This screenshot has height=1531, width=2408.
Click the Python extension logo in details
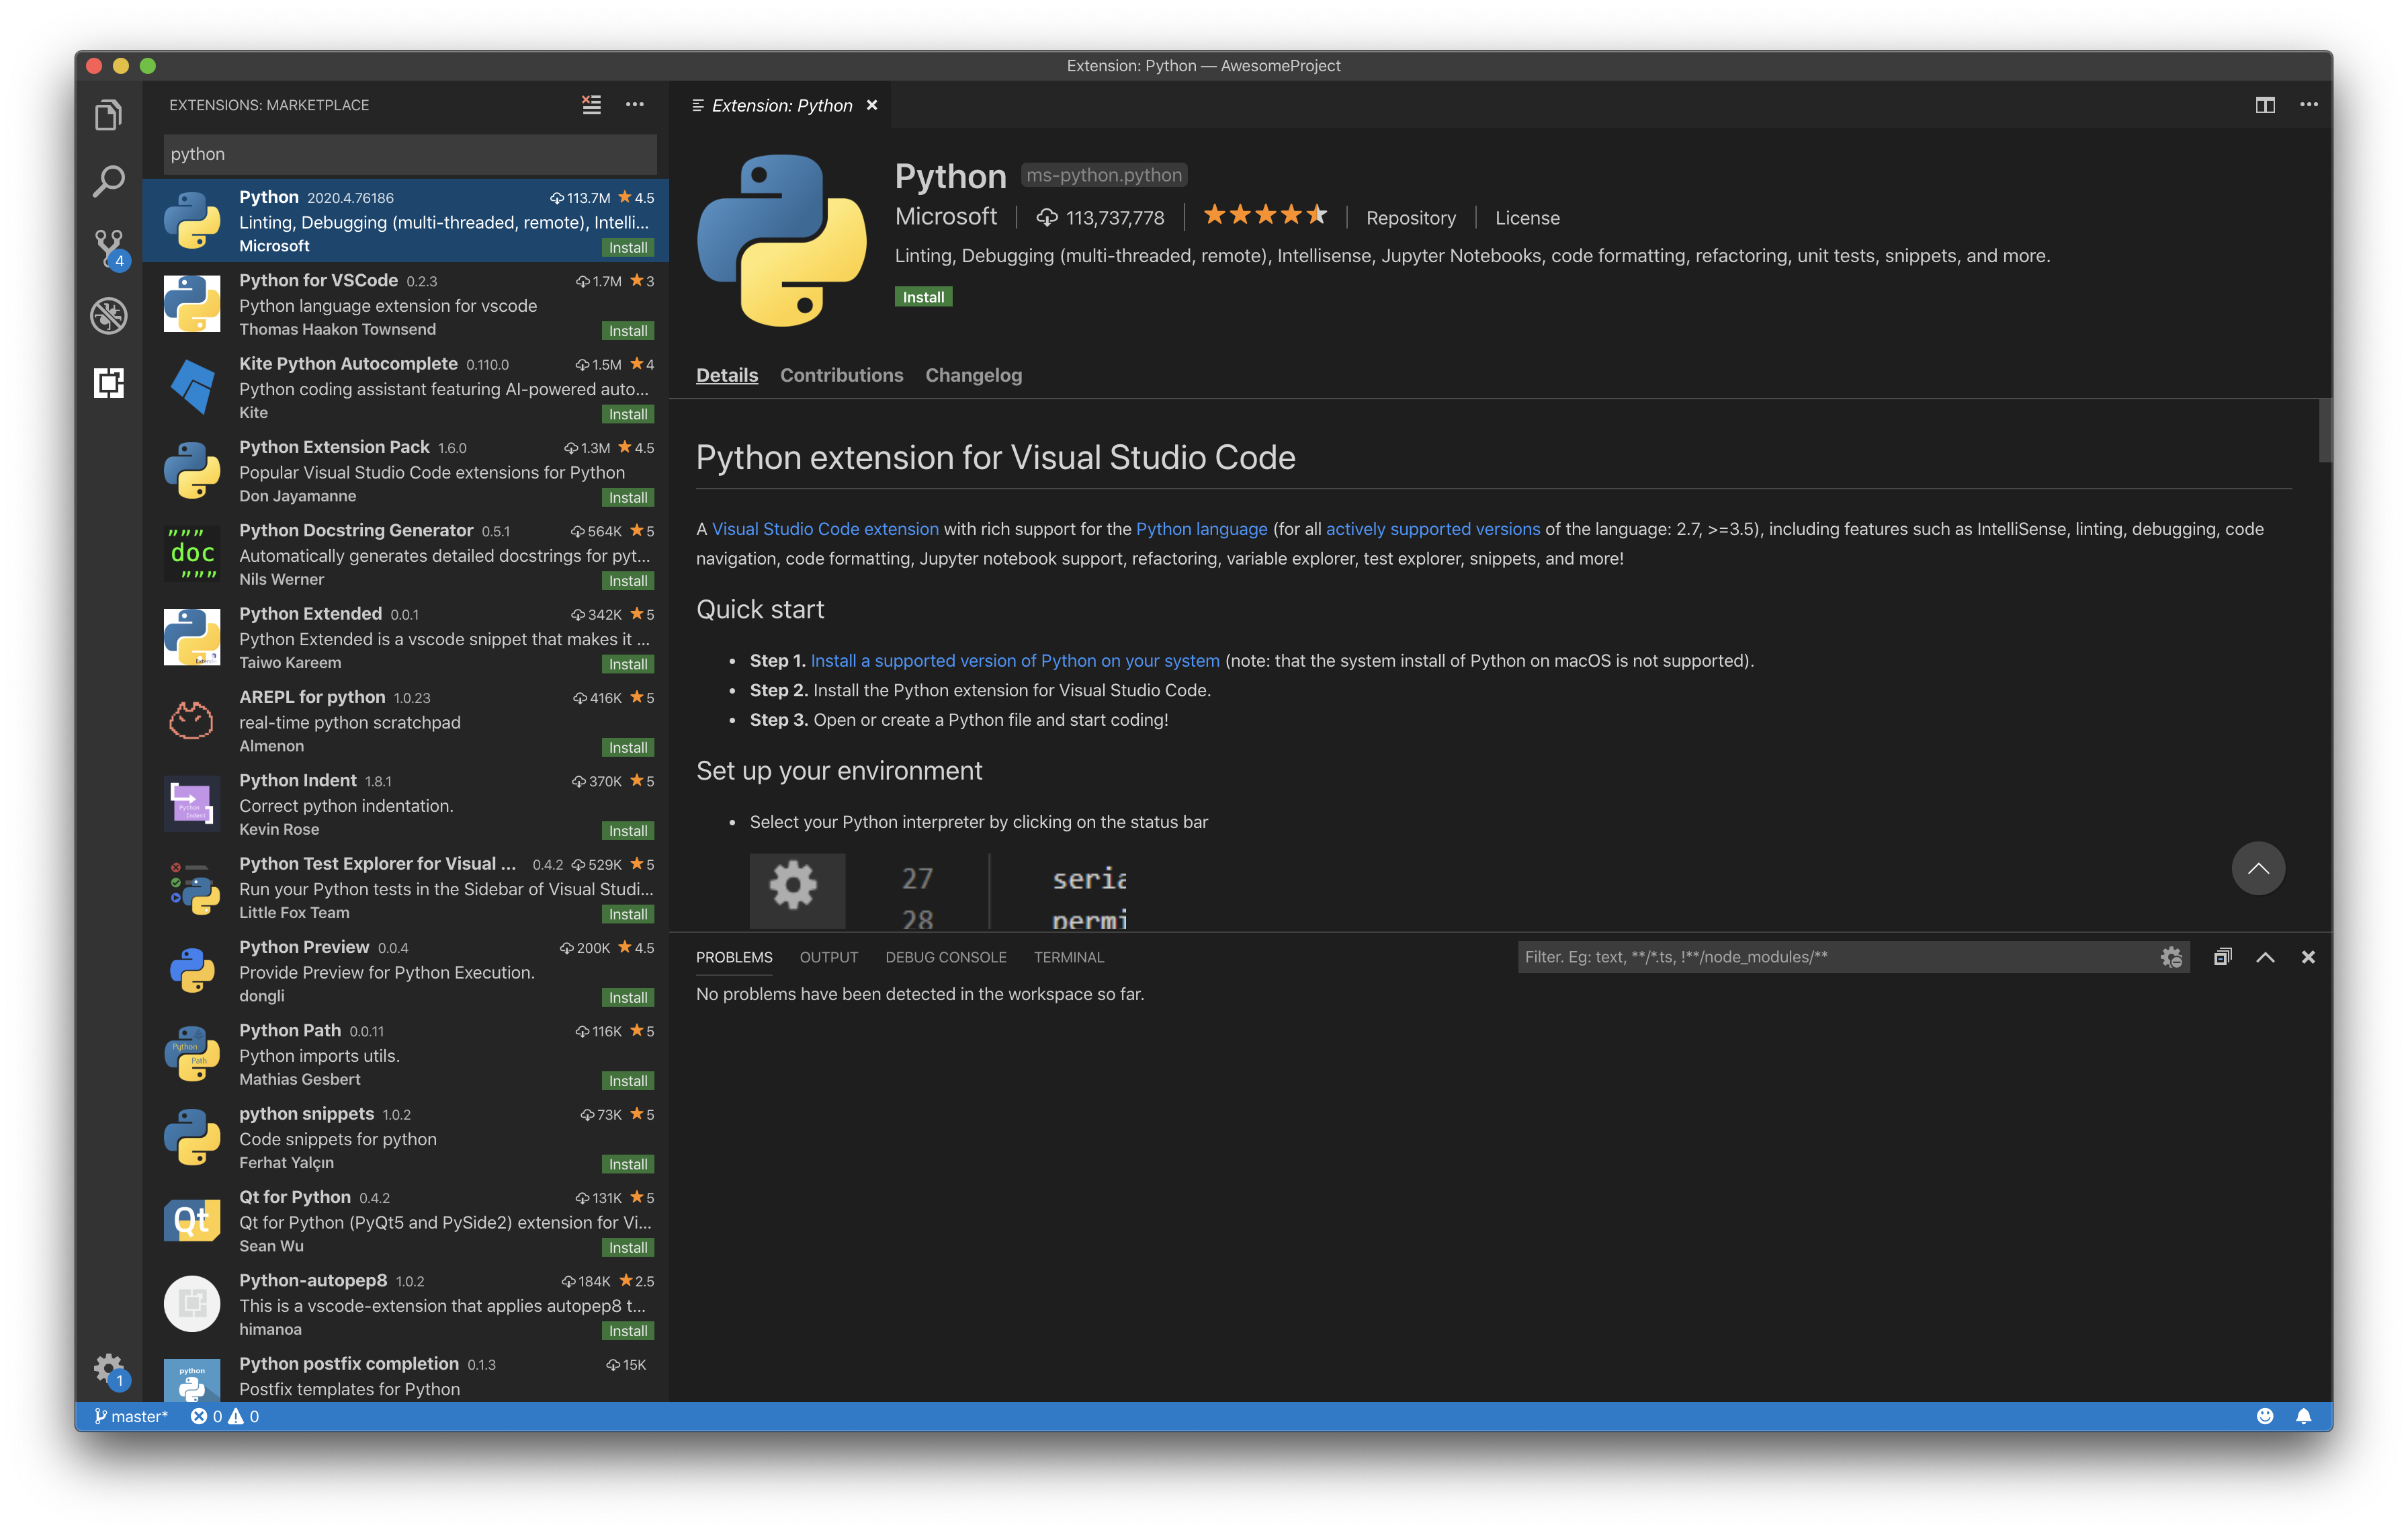[782, 240]
